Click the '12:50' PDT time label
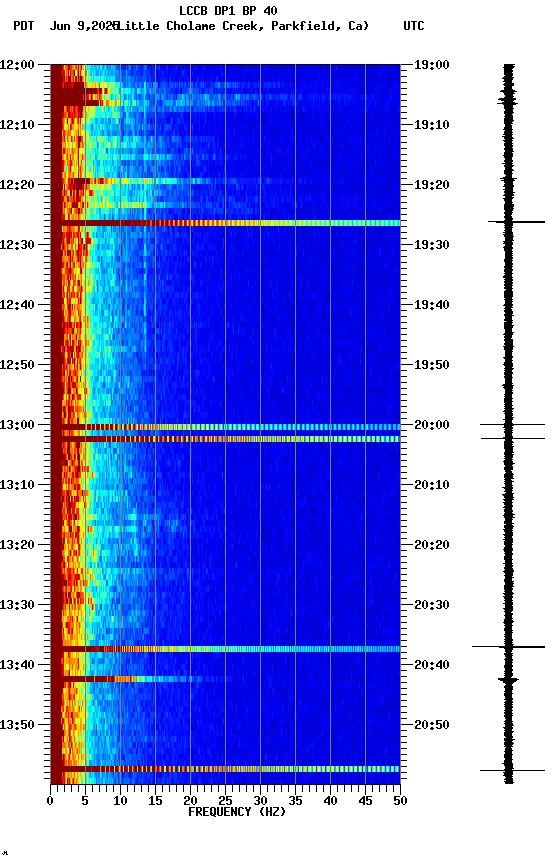The image size is (552, 864). [17, 365]
